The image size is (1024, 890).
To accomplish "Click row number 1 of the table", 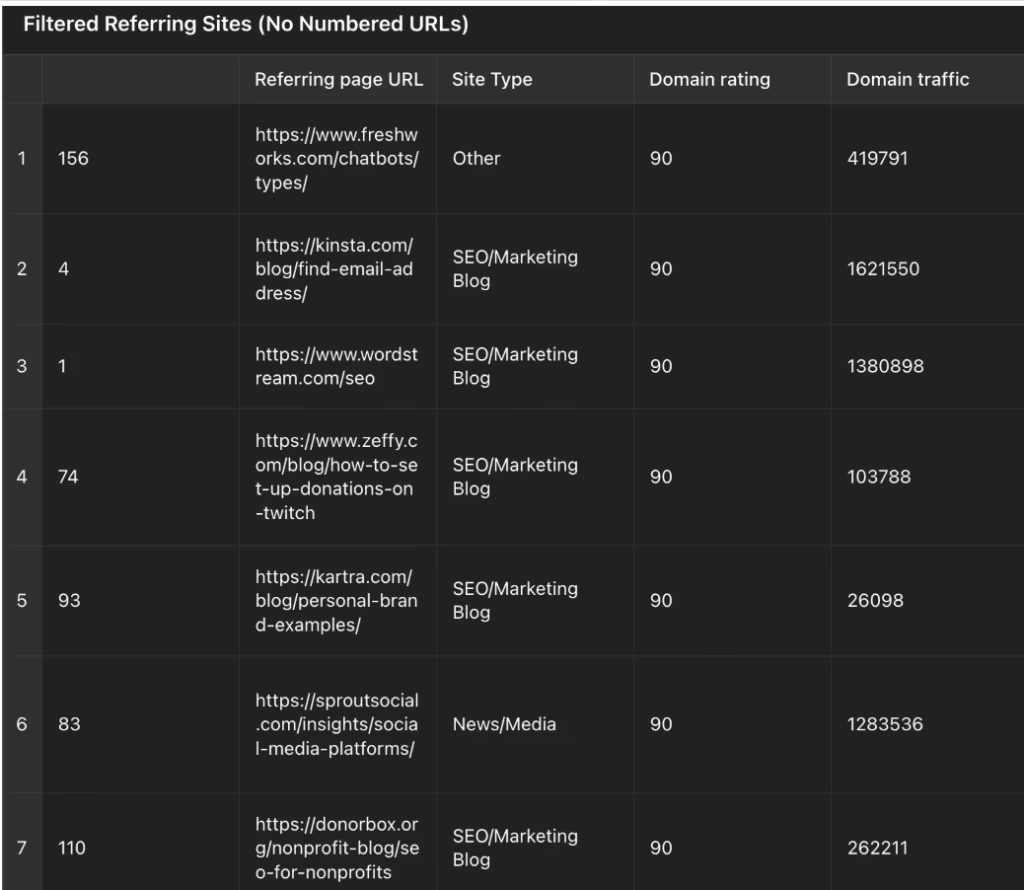I will point(22,158).
